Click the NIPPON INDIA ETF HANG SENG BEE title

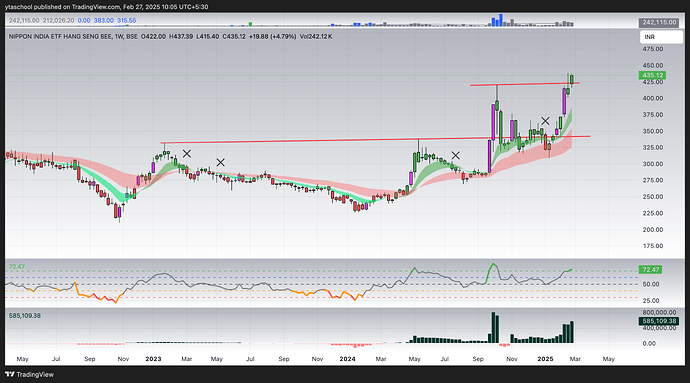60,37
